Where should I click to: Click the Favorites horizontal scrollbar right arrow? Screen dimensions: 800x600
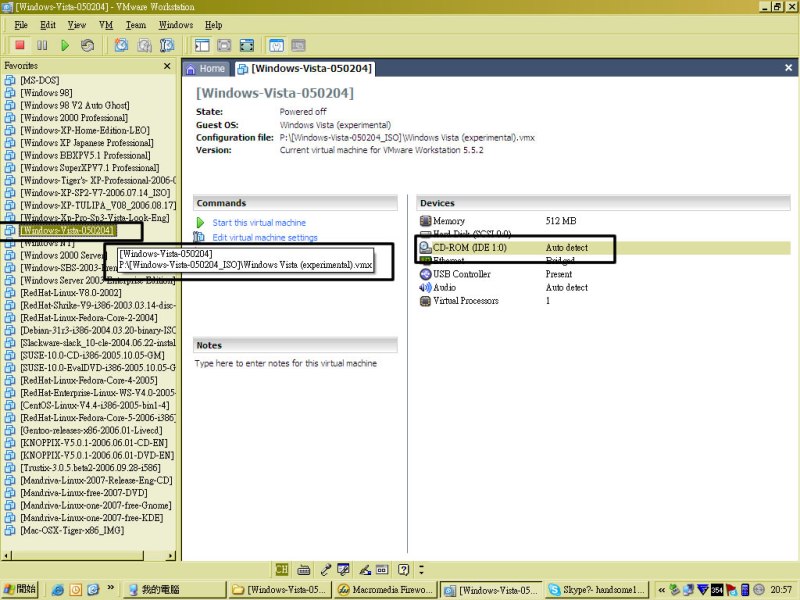(170, 555)
